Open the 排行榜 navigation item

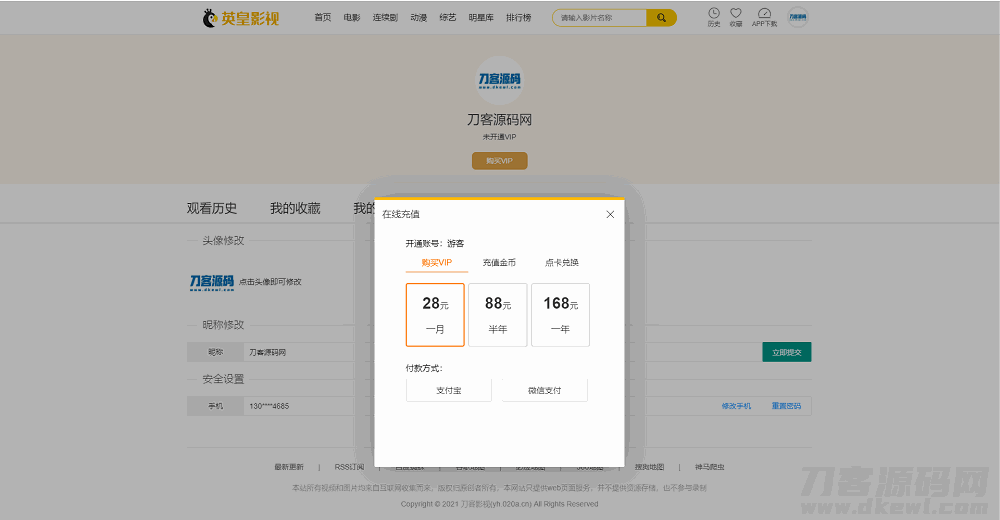[518, 18]
